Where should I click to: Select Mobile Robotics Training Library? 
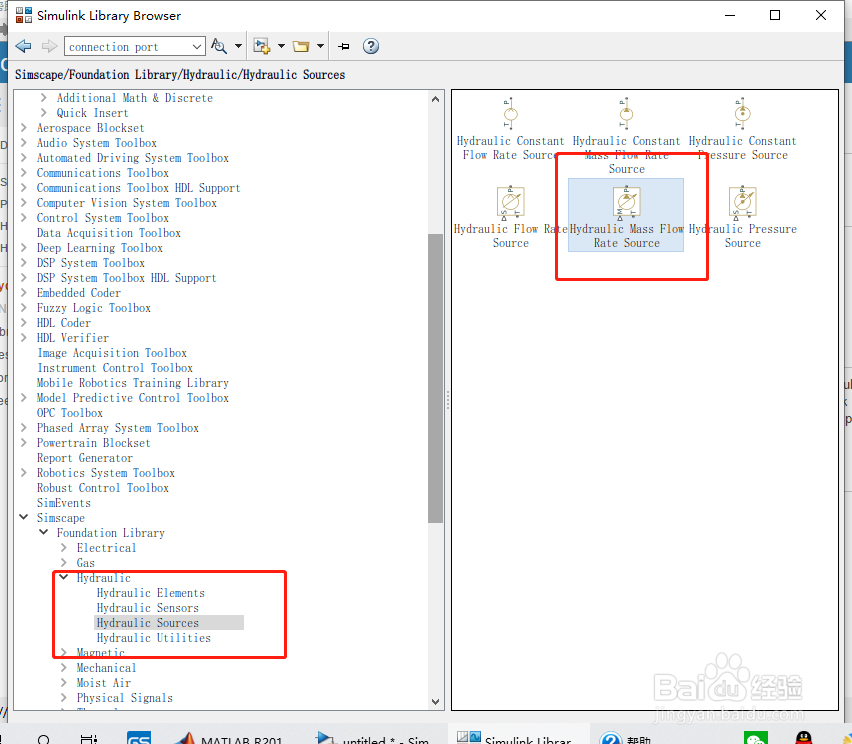click(133, 383)
